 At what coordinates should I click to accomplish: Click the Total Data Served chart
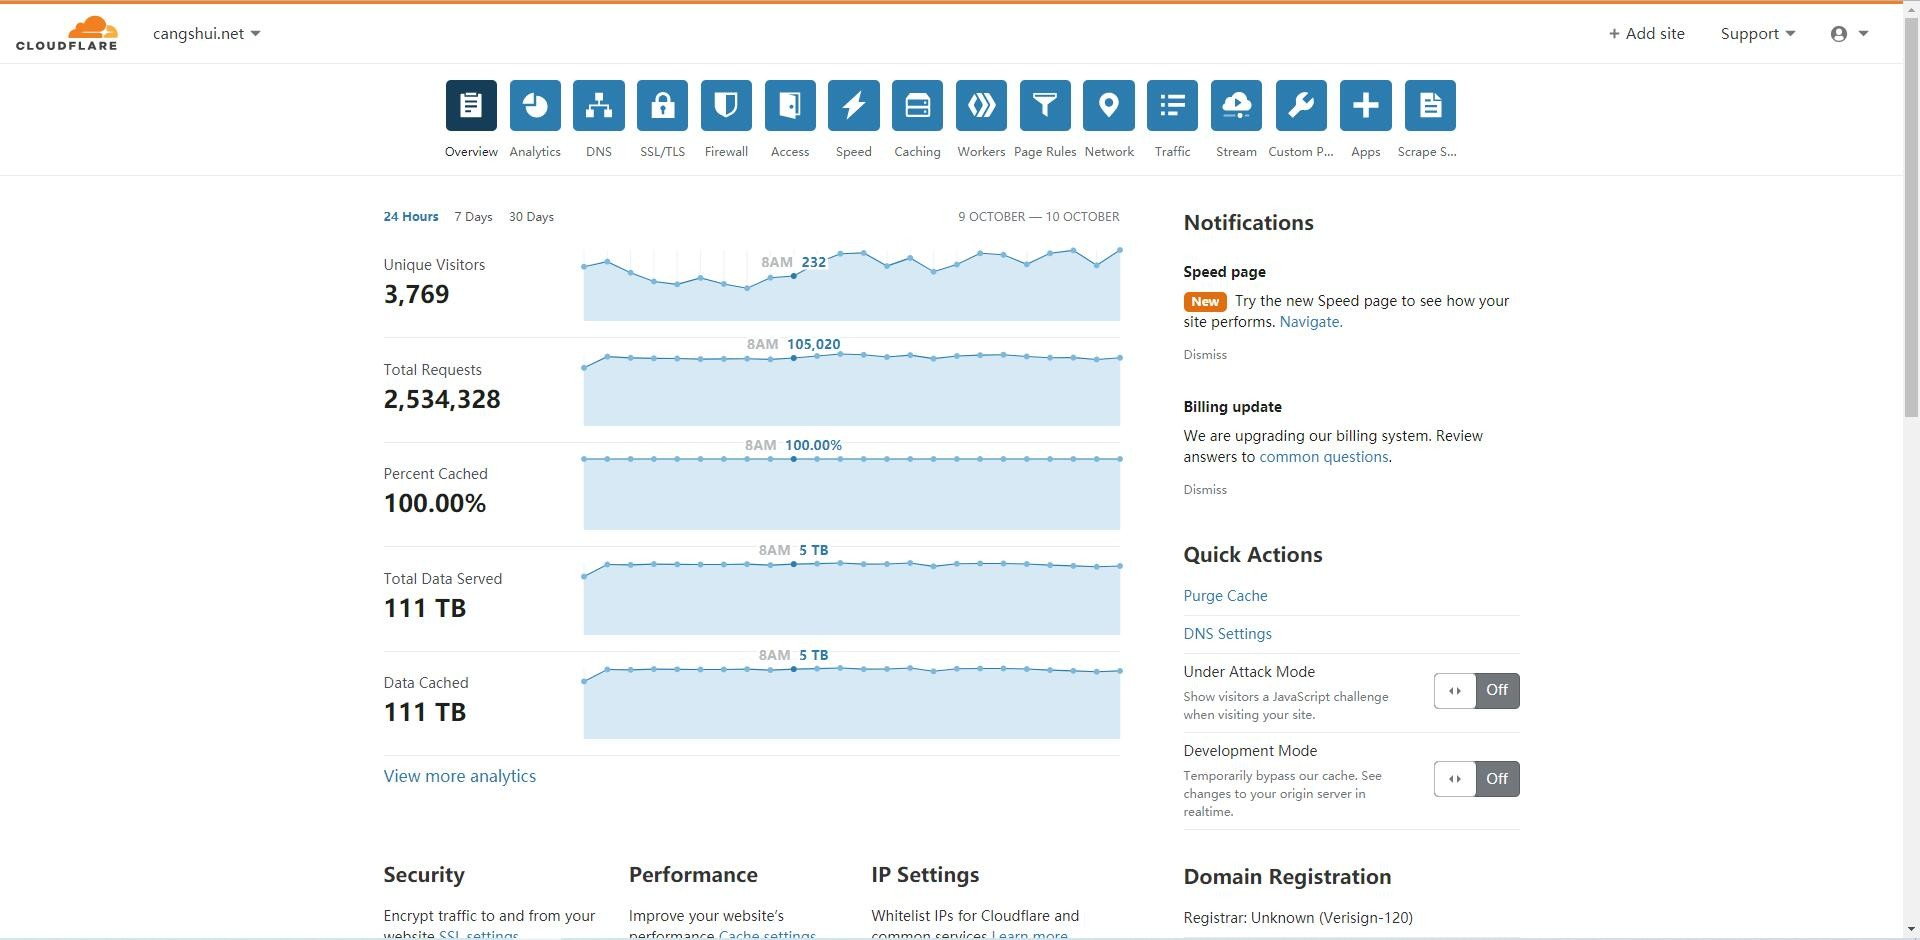(x=852, y=597)
